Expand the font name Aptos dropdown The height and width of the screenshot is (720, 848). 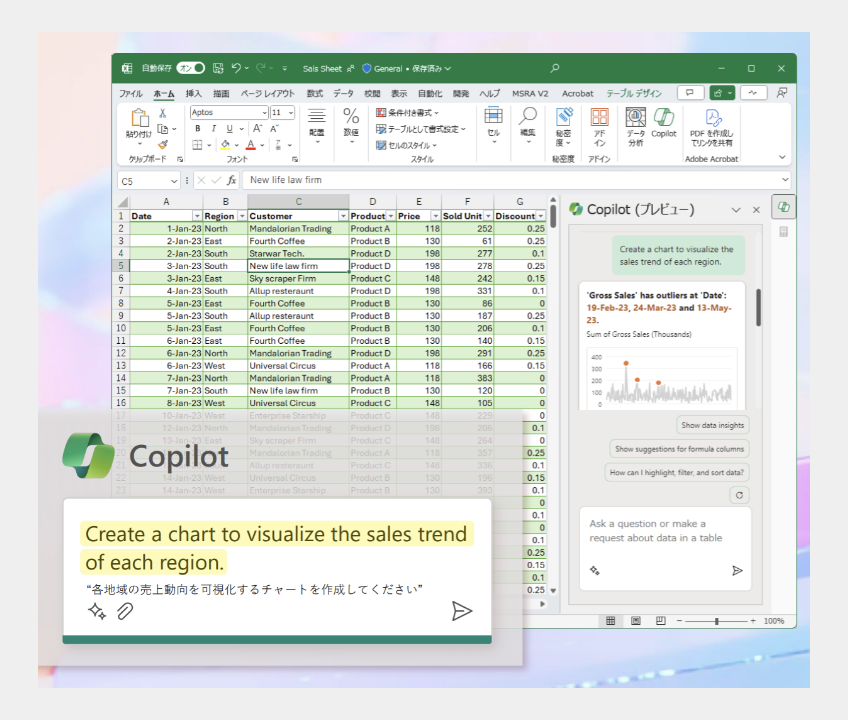(264, 113)
